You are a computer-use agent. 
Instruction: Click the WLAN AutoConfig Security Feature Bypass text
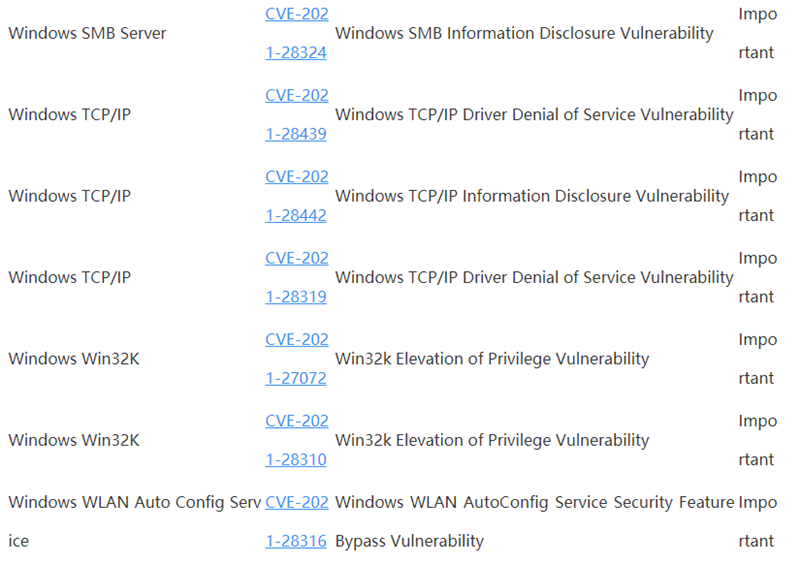click(534, 503)
